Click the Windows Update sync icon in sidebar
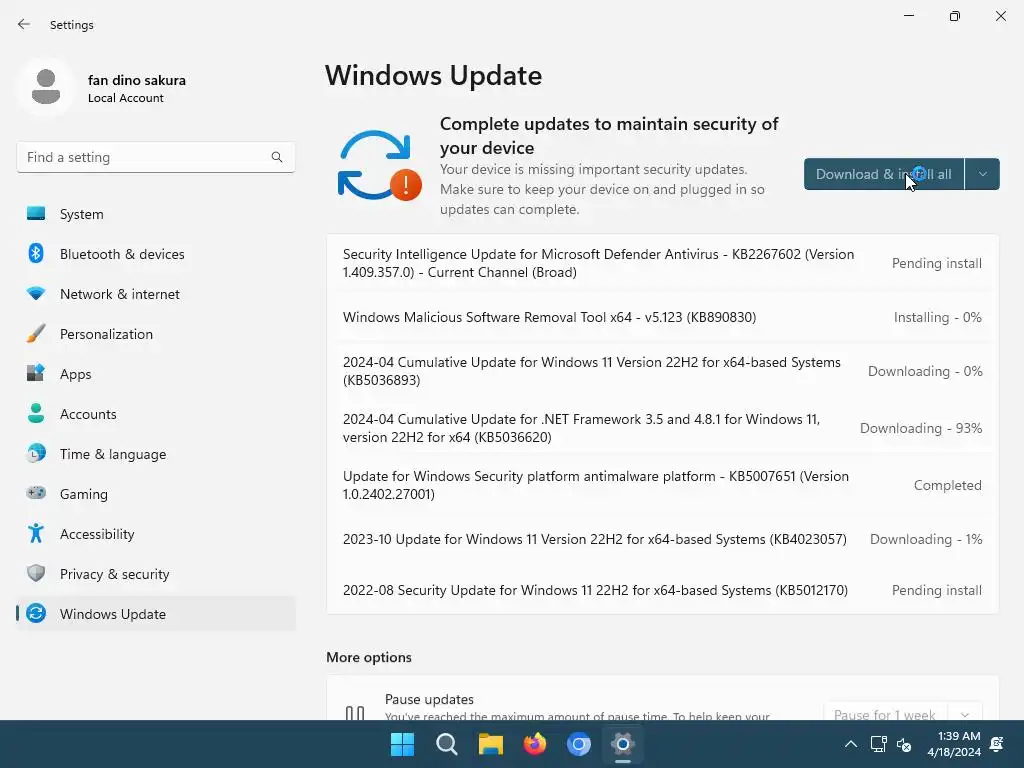This screenshot has height=768, width=1024. point(36,613)
